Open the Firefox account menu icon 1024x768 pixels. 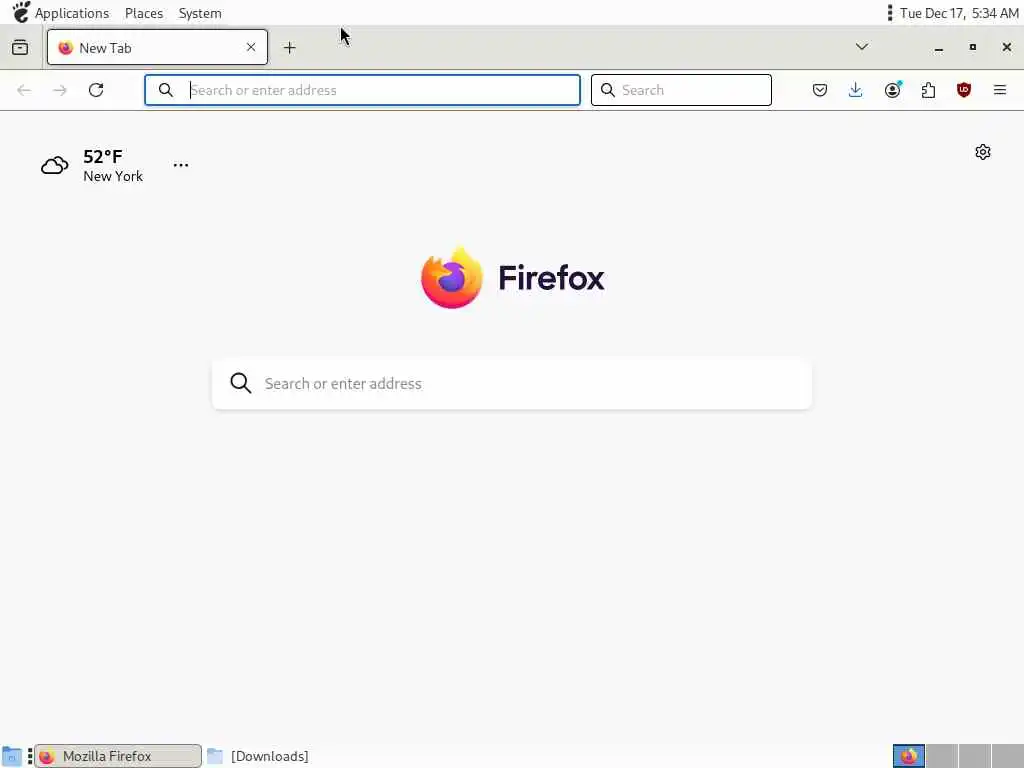892,90
